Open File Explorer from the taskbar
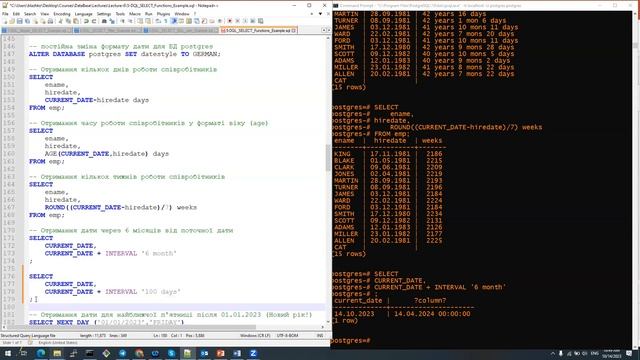Screen dimensions: 640x360 coord(57,353)
